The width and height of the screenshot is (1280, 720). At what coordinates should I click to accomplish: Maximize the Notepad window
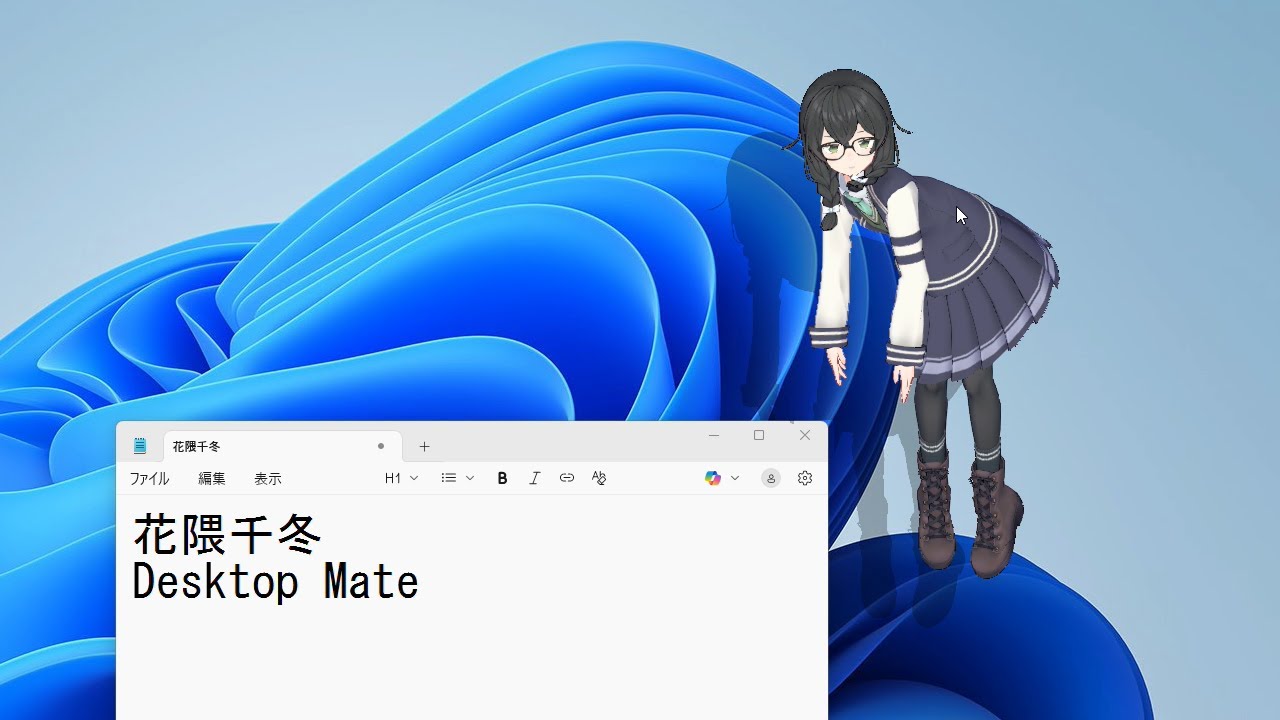point(759,435)
